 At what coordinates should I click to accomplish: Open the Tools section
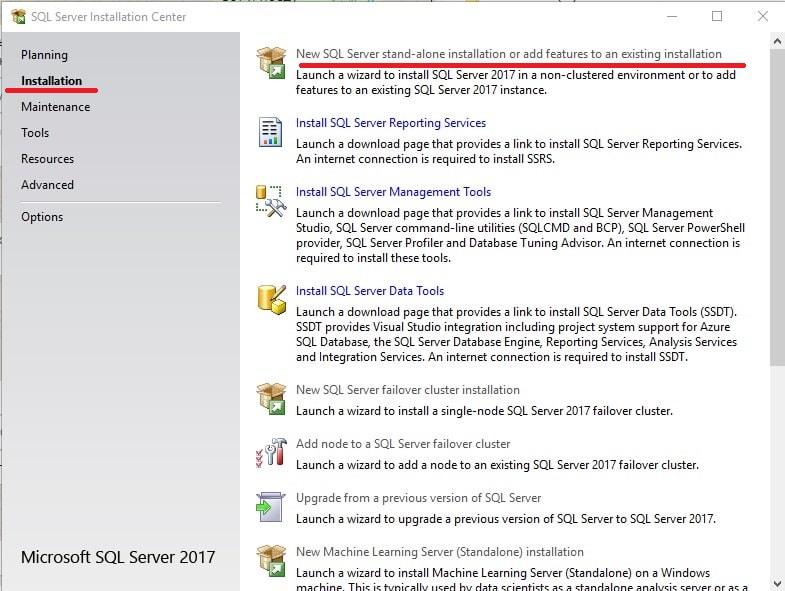click(35, 133)
